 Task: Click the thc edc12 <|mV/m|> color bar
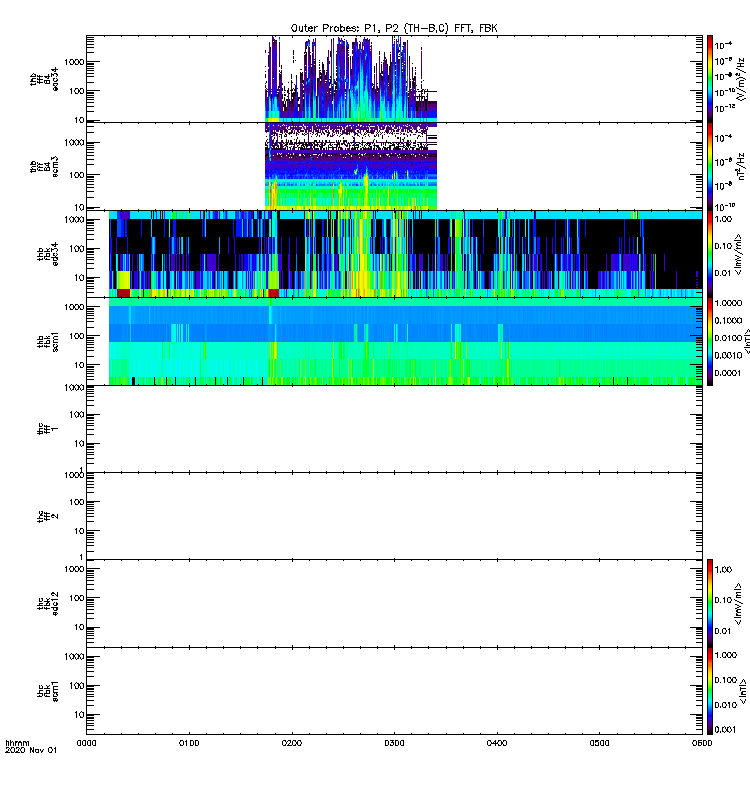click(x=710, y=603)
